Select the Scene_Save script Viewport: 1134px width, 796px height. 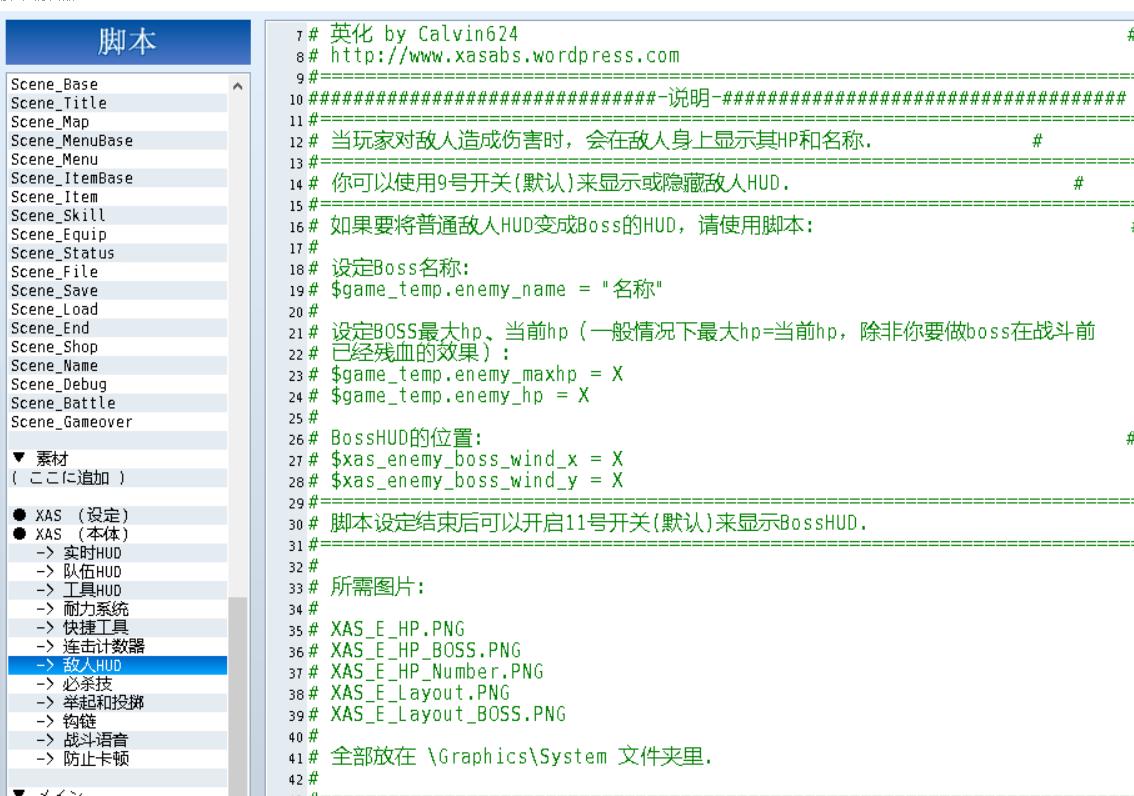point(117,291)
